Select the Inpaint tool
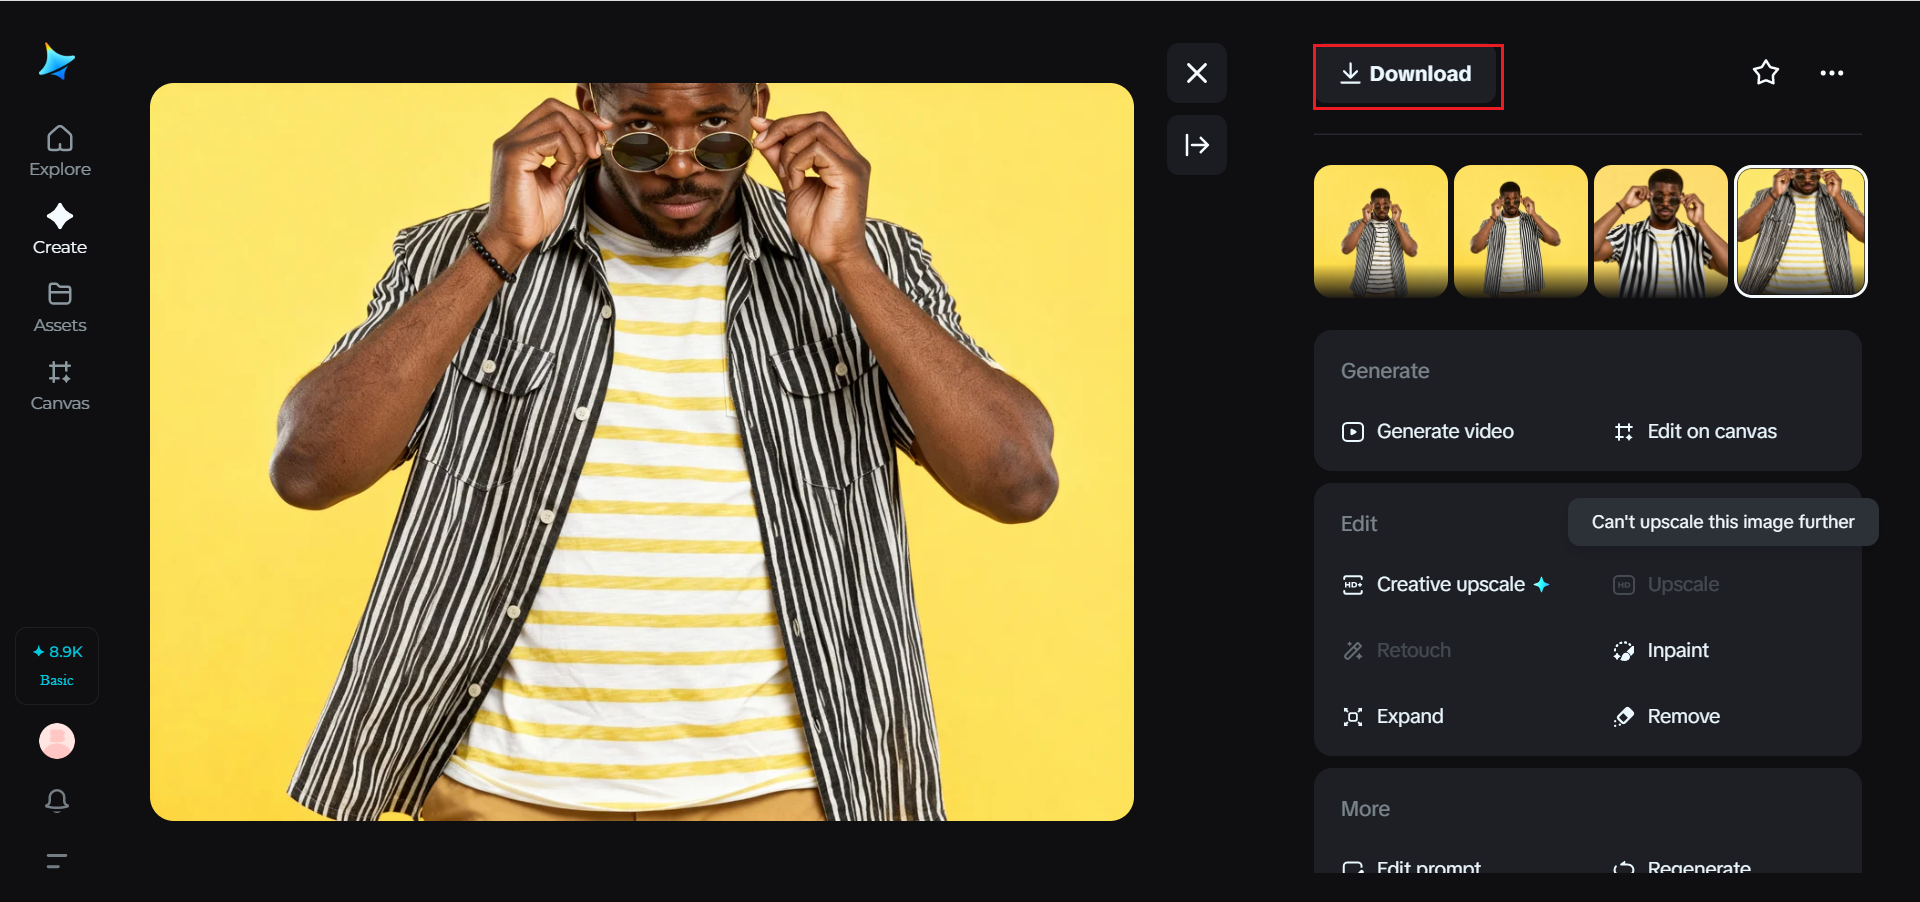The width and height of the screenshot is (1920, 902). point(1662,651)
